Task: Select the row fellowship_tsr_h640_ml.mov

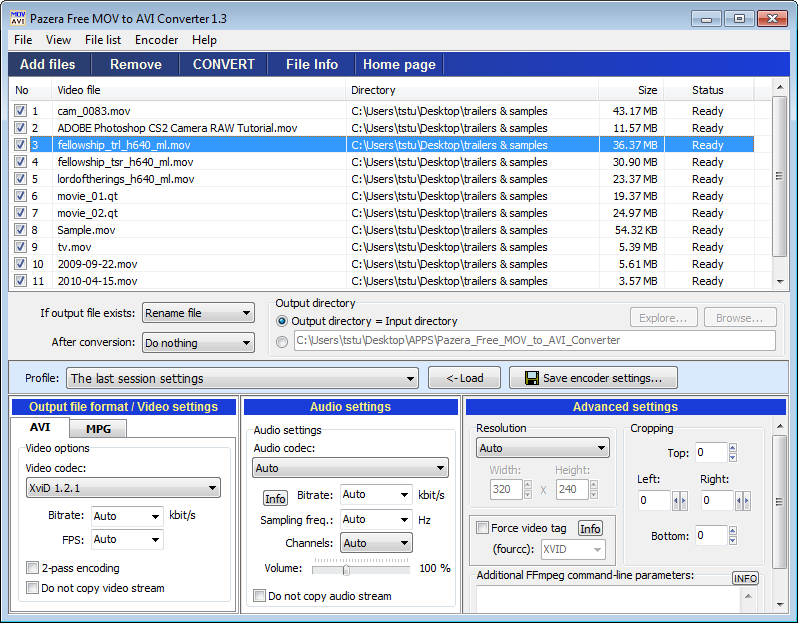Action: (382, 162)
